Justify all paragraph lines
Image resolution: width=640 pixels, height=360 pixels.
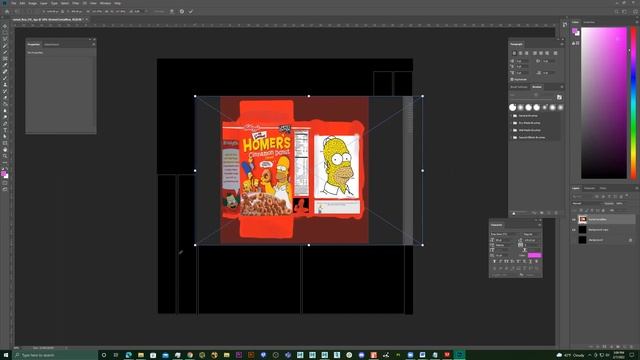(x=556, y=53)
